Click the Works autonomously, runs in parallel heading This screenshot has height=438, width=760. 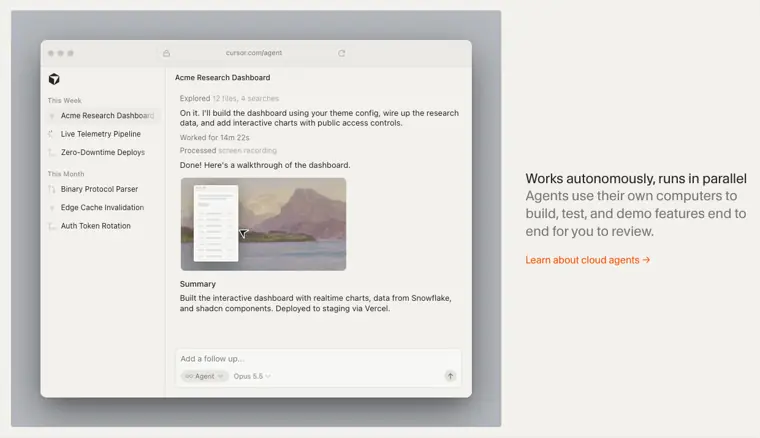[636, 179]
